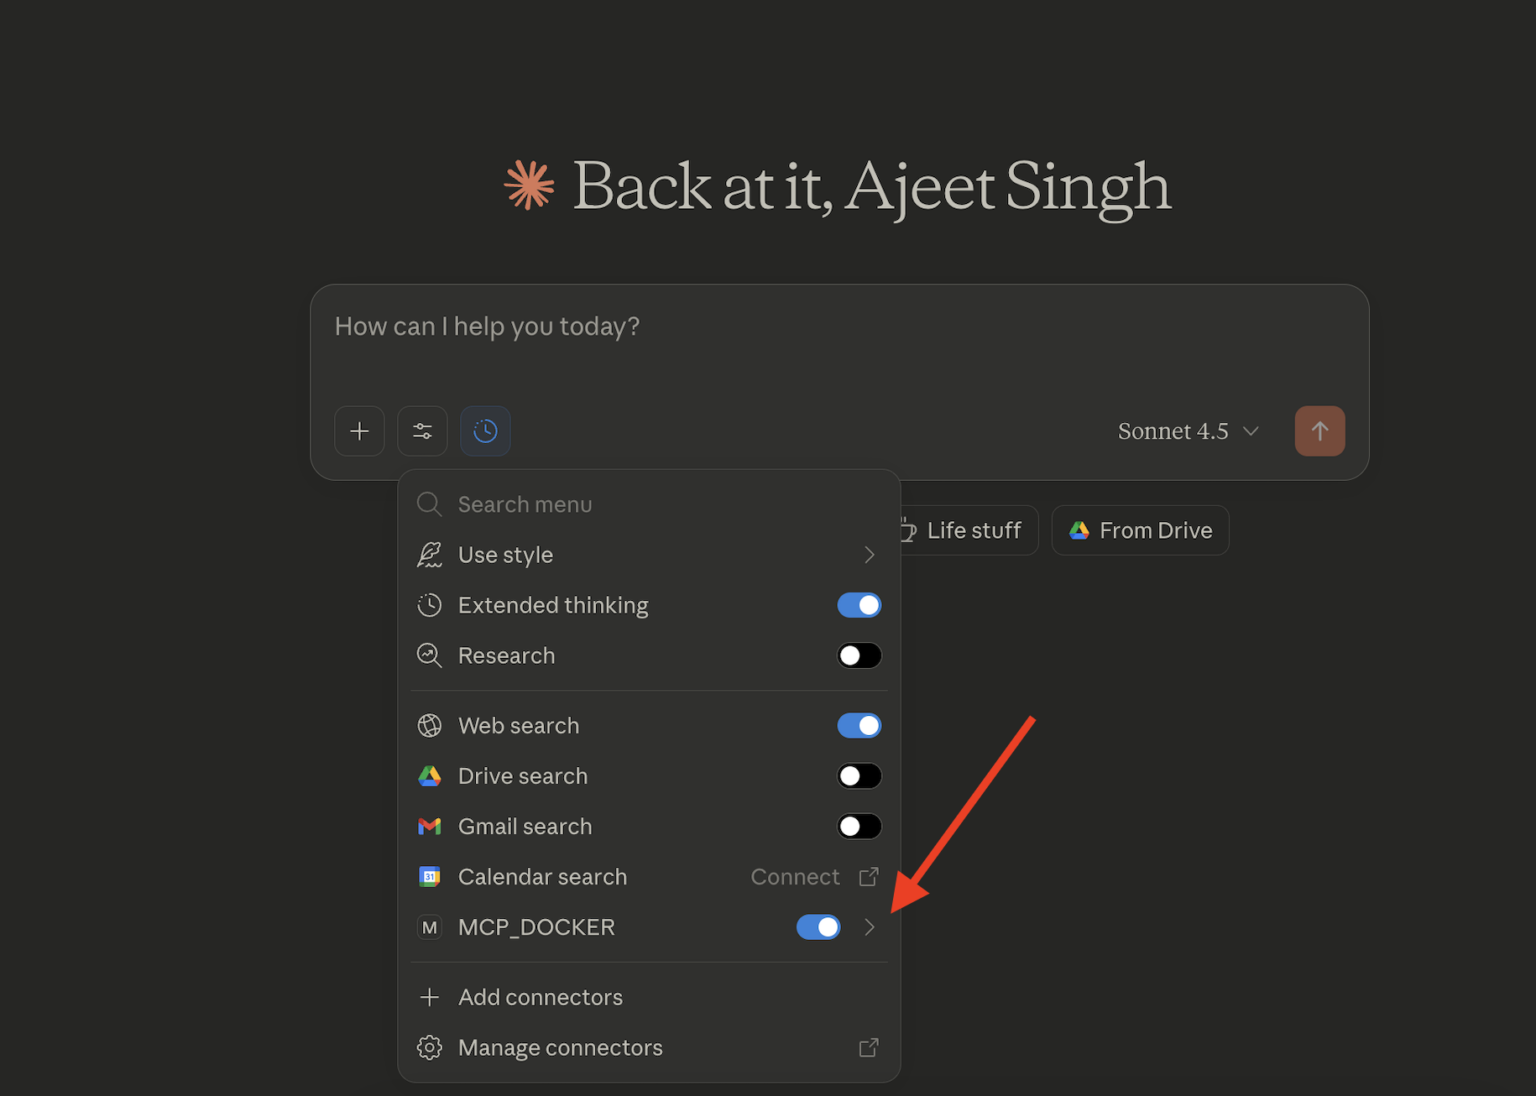Screen dimensions: 1536x1096
Task: Open the Sonnet 4.5 model dropdown
Action: tap(1188, 431)
